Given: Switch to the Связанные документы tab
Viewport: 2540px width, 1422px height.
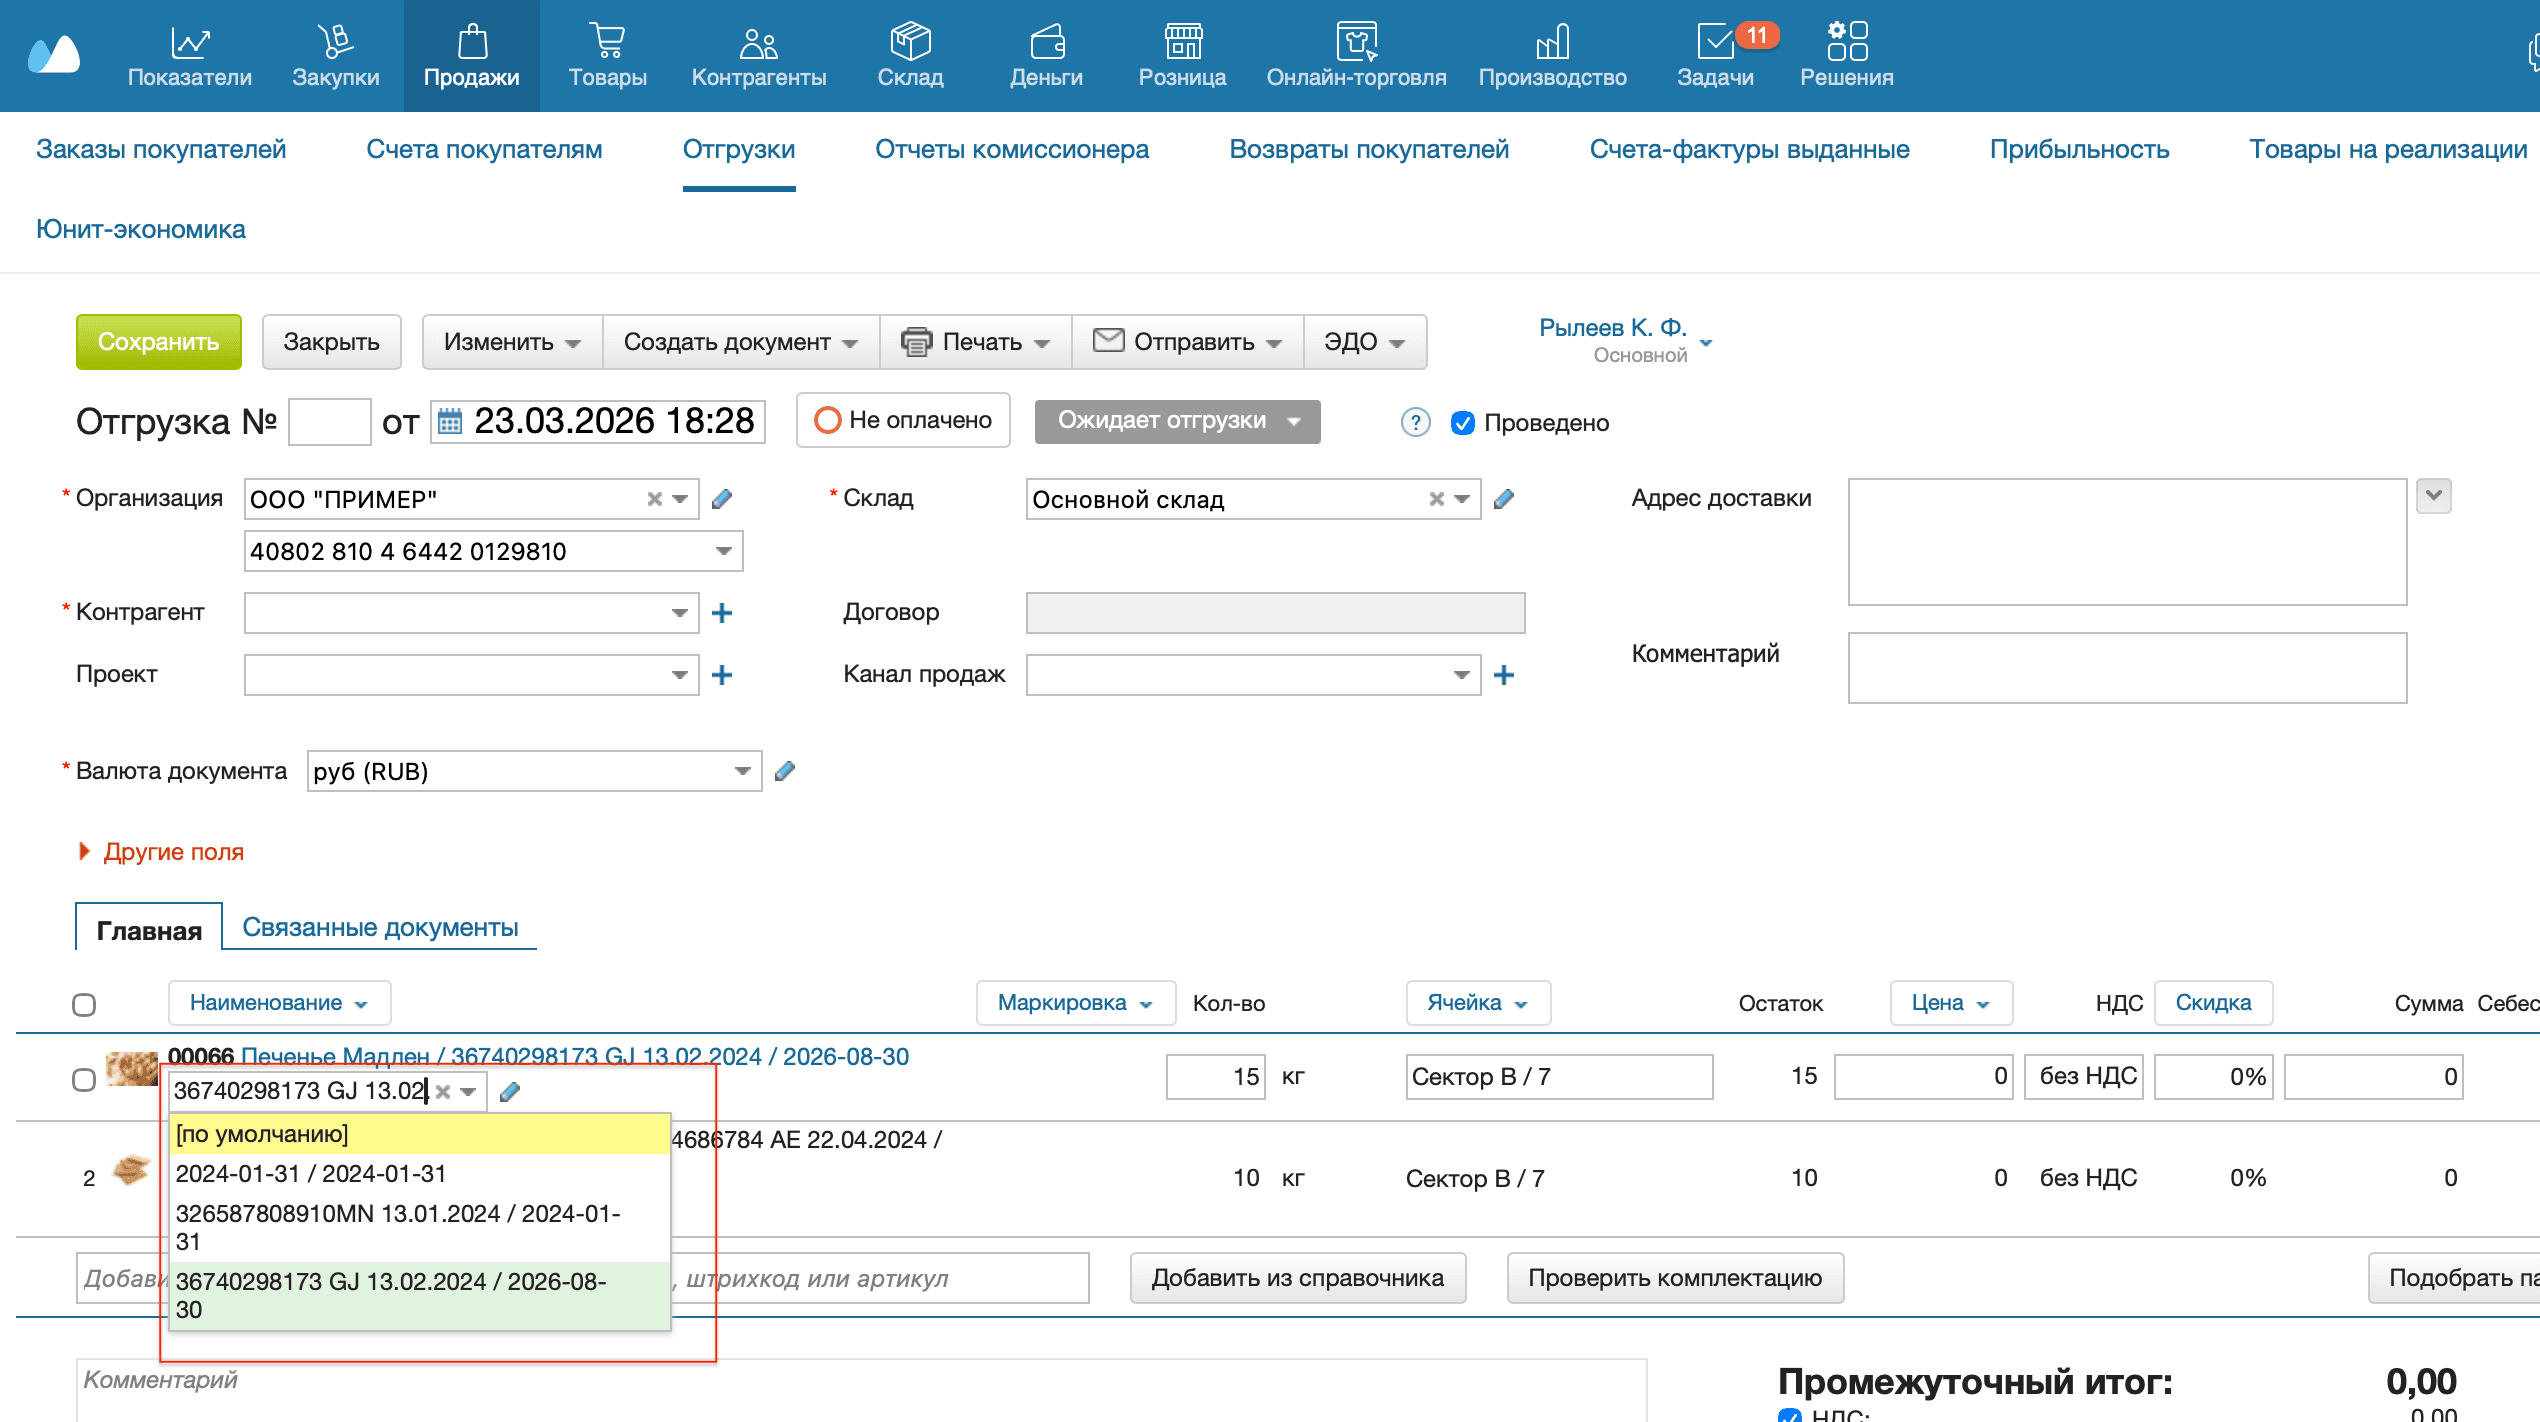Looking at the screenshot, I should click(x=380, y=927).
